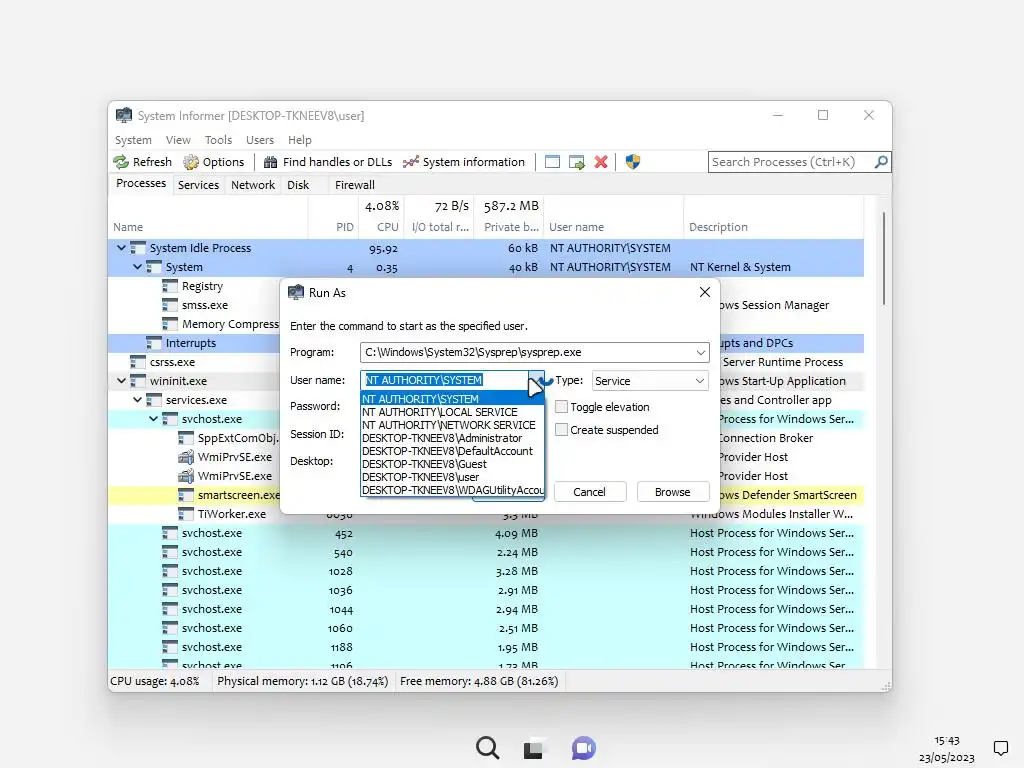The height and width of the screenshot is (768, 1024).
Task: Switch to the Disk tab
Action: (298, 185)
